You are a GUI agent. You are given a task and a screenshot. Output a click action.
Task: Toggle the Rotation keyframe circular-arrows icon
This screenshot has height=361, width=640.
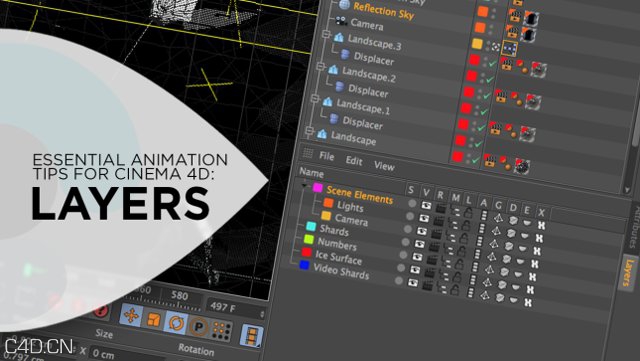point(176,323)
